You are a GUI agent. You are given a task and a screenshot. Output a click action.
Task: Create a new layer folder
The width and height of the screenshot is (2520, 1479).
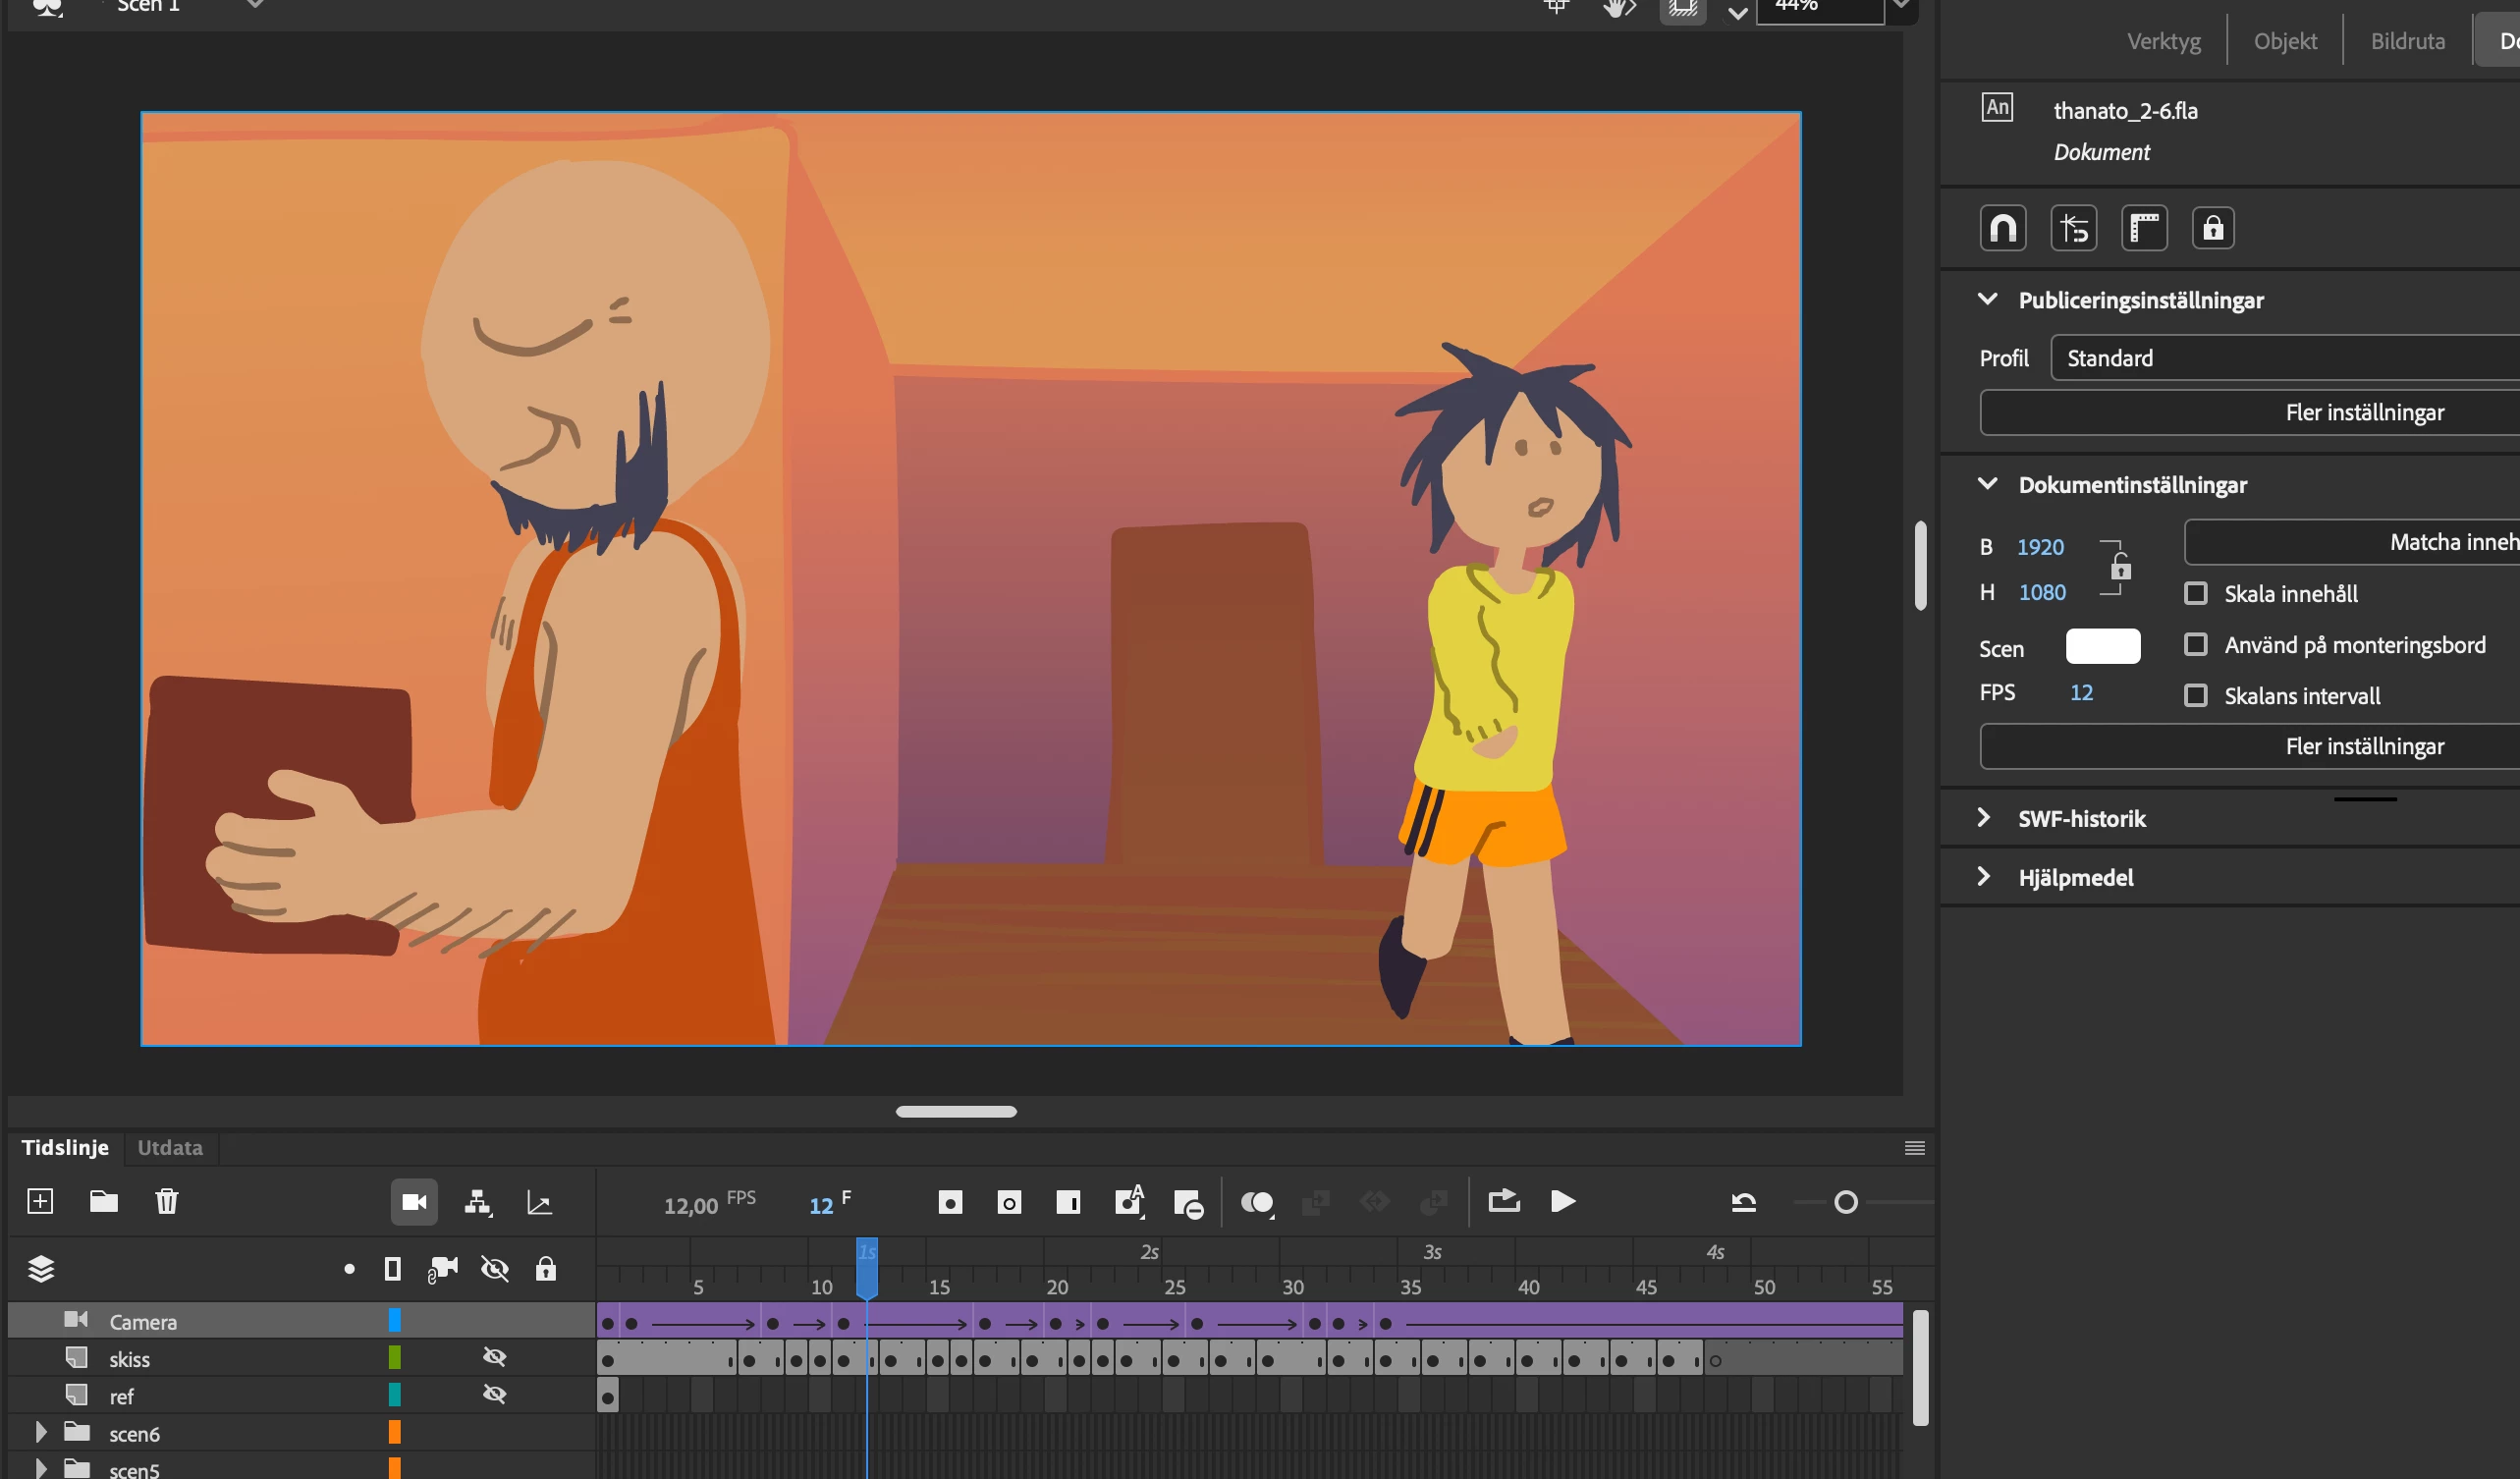(x=104, y=1201)
